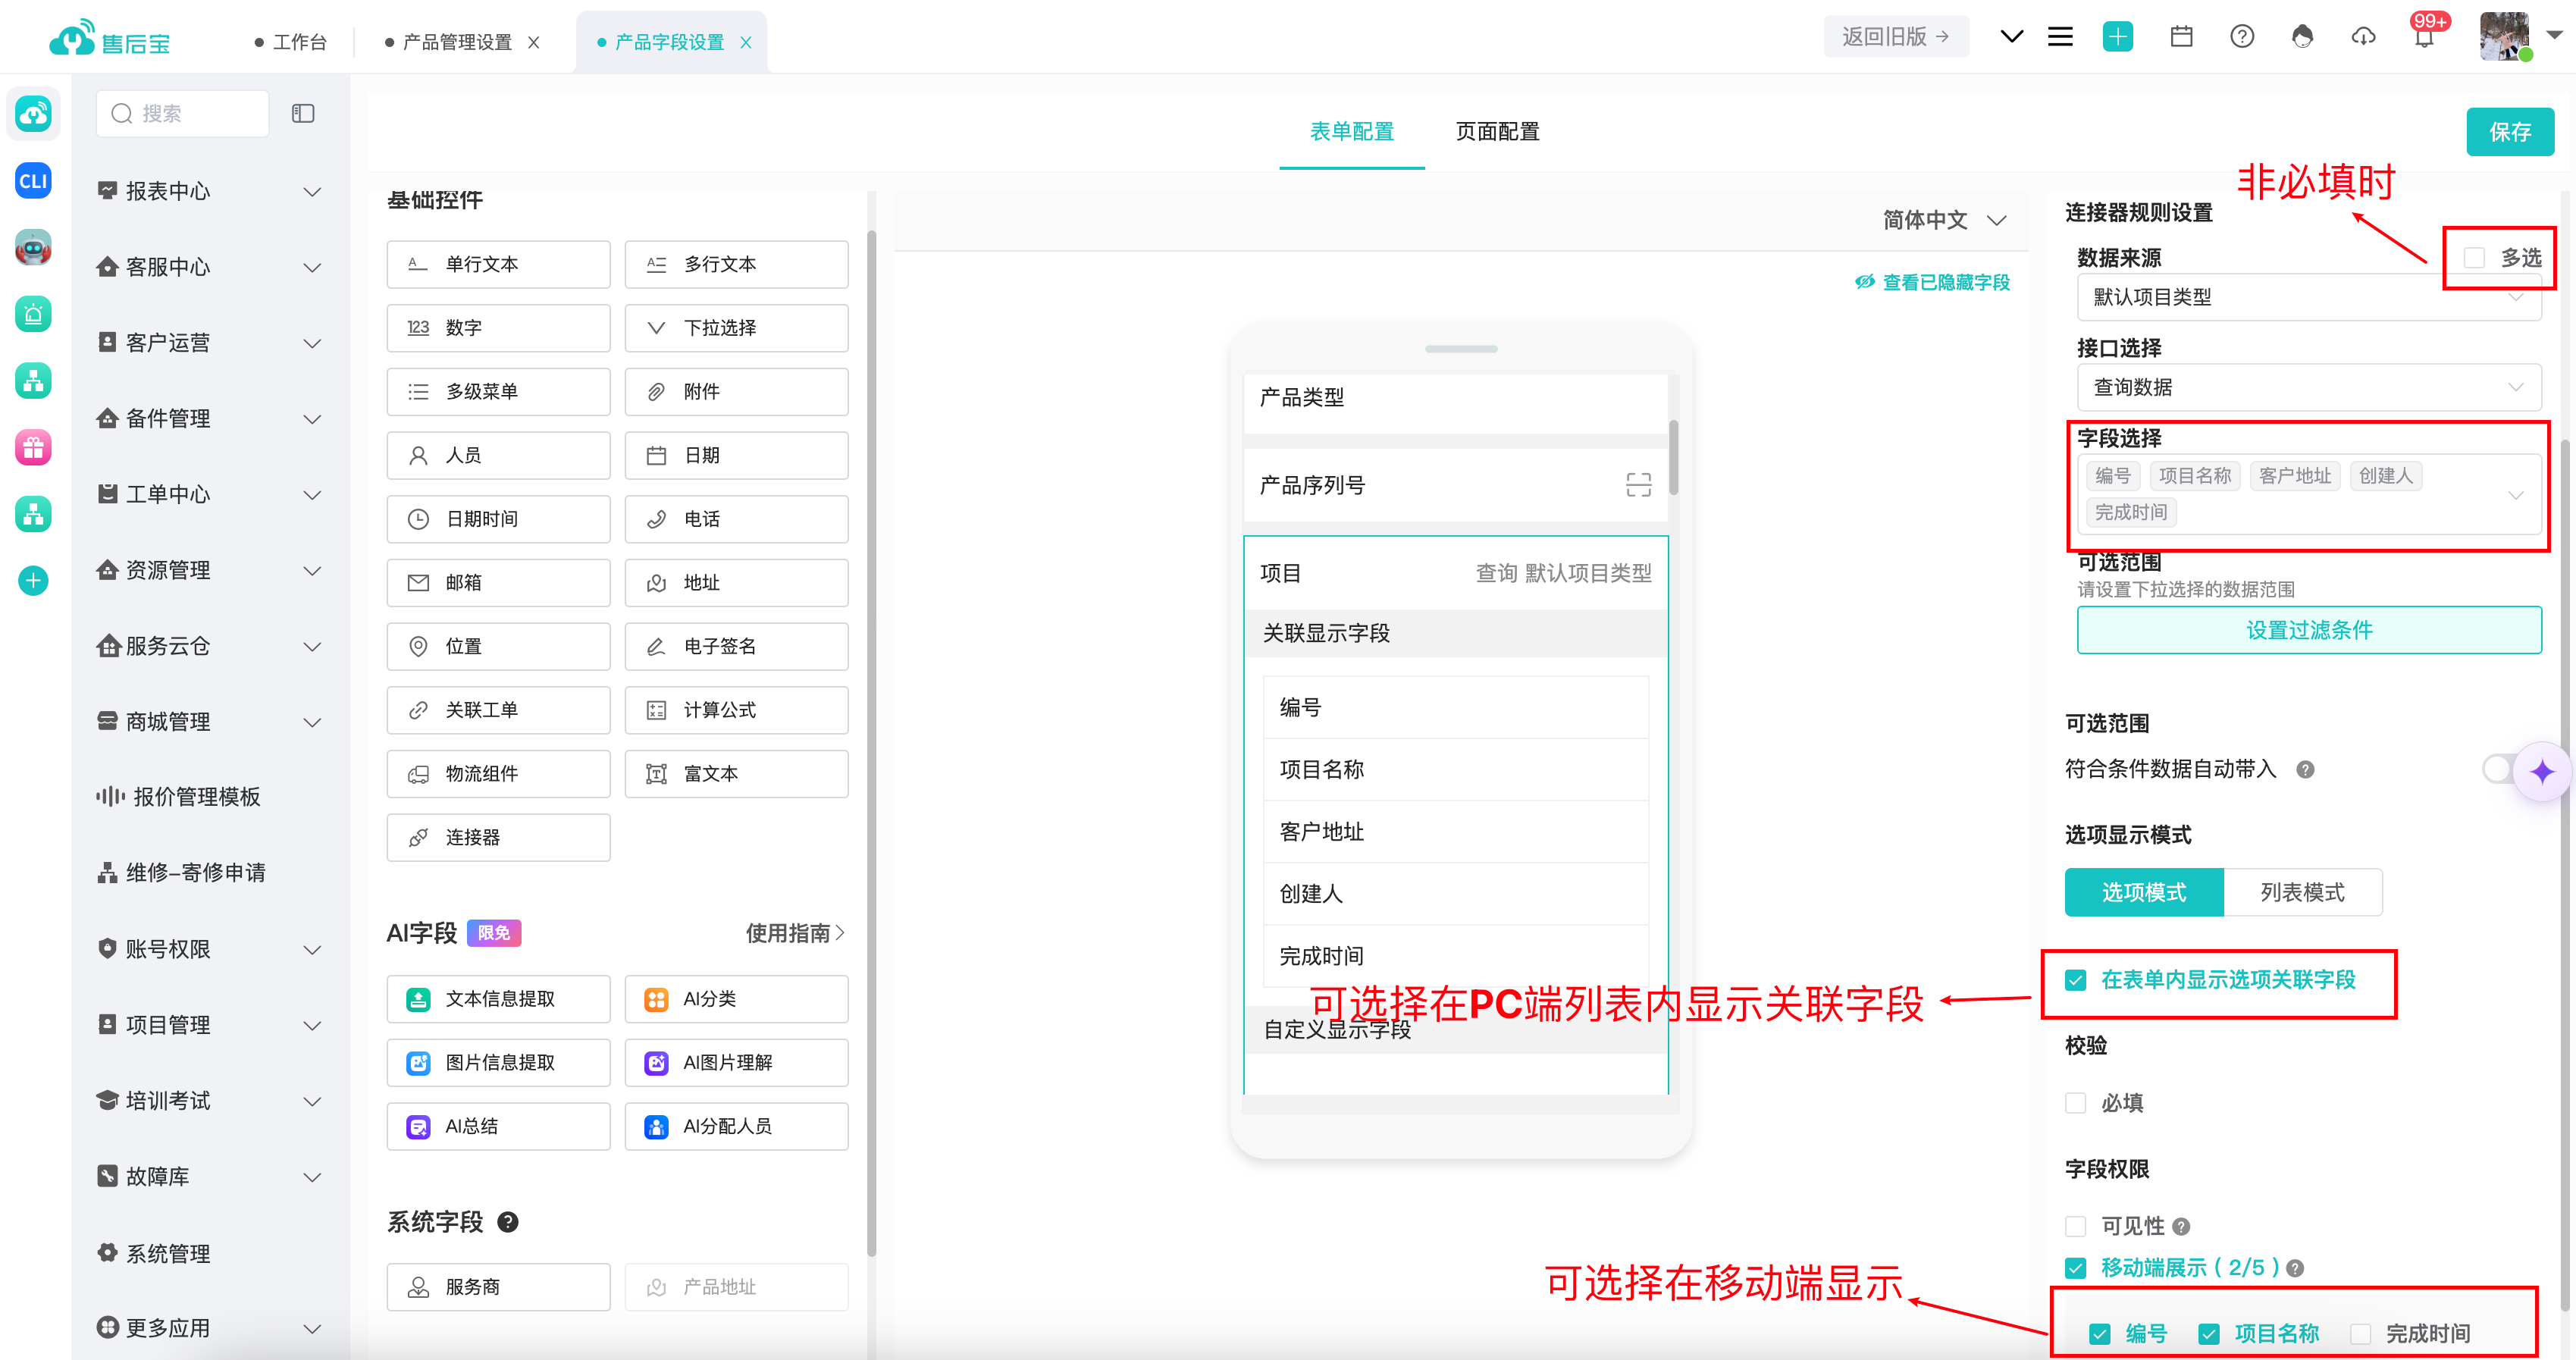Uncheck 在表单内显示选项关联字段
2576x1360 pixels.
coord(2076,980)
